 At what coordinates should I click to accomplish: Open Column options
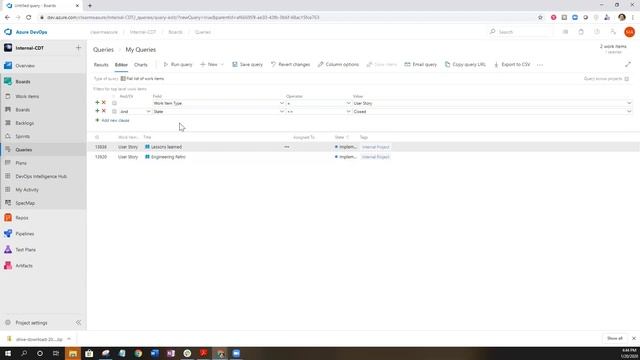tap(338, 64)
